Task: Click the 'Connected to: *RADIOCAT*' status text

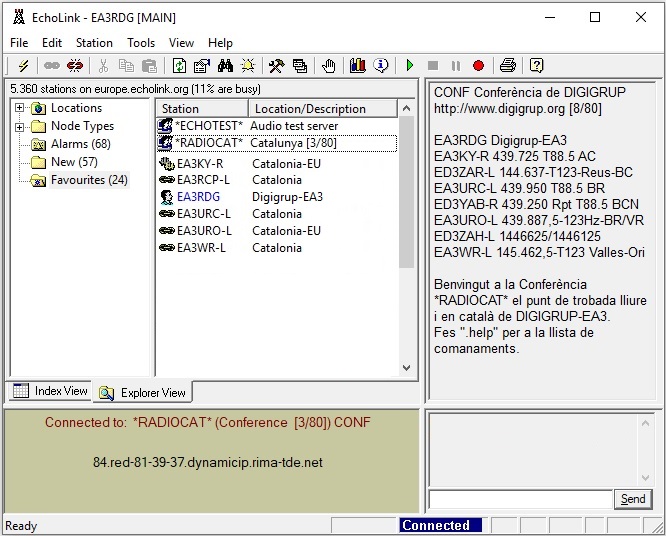Action: coord(208,422)
